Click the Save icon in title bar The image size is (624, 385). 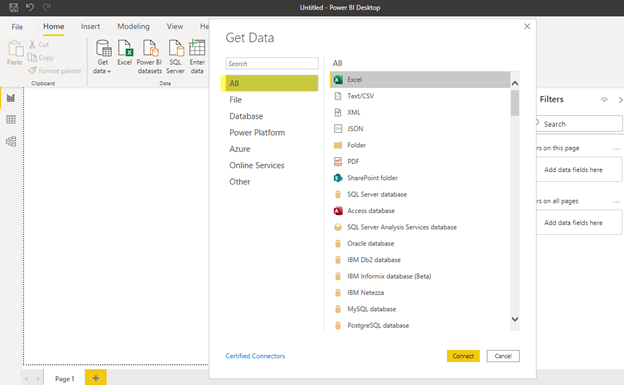click(14, 7)
